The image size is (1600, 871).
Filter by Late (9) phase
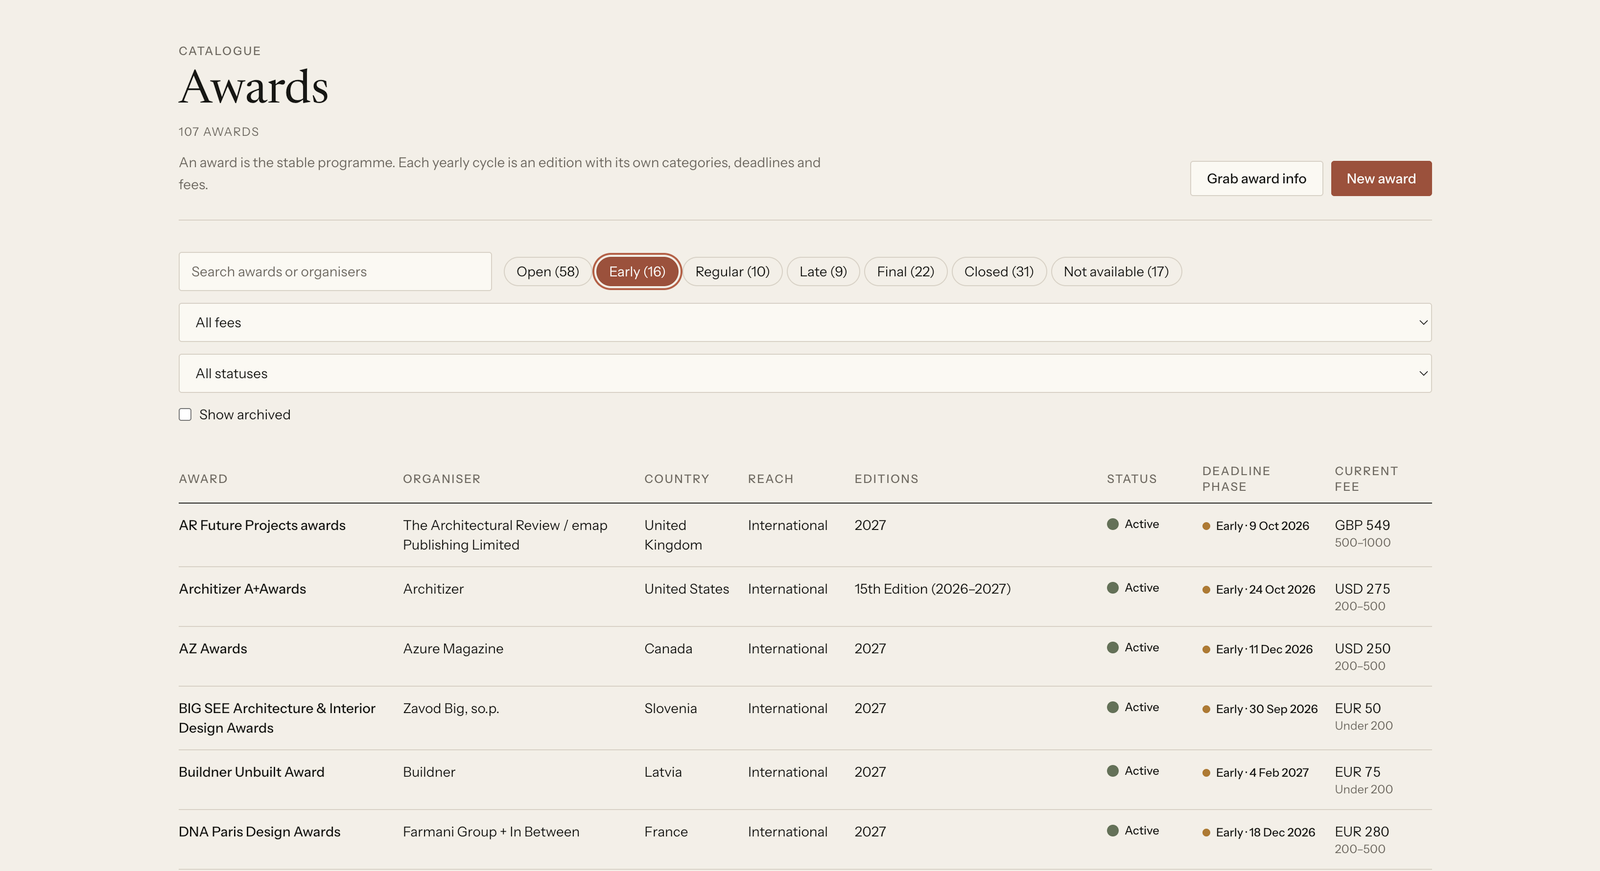pyautogui.click(x=823, y=271)
